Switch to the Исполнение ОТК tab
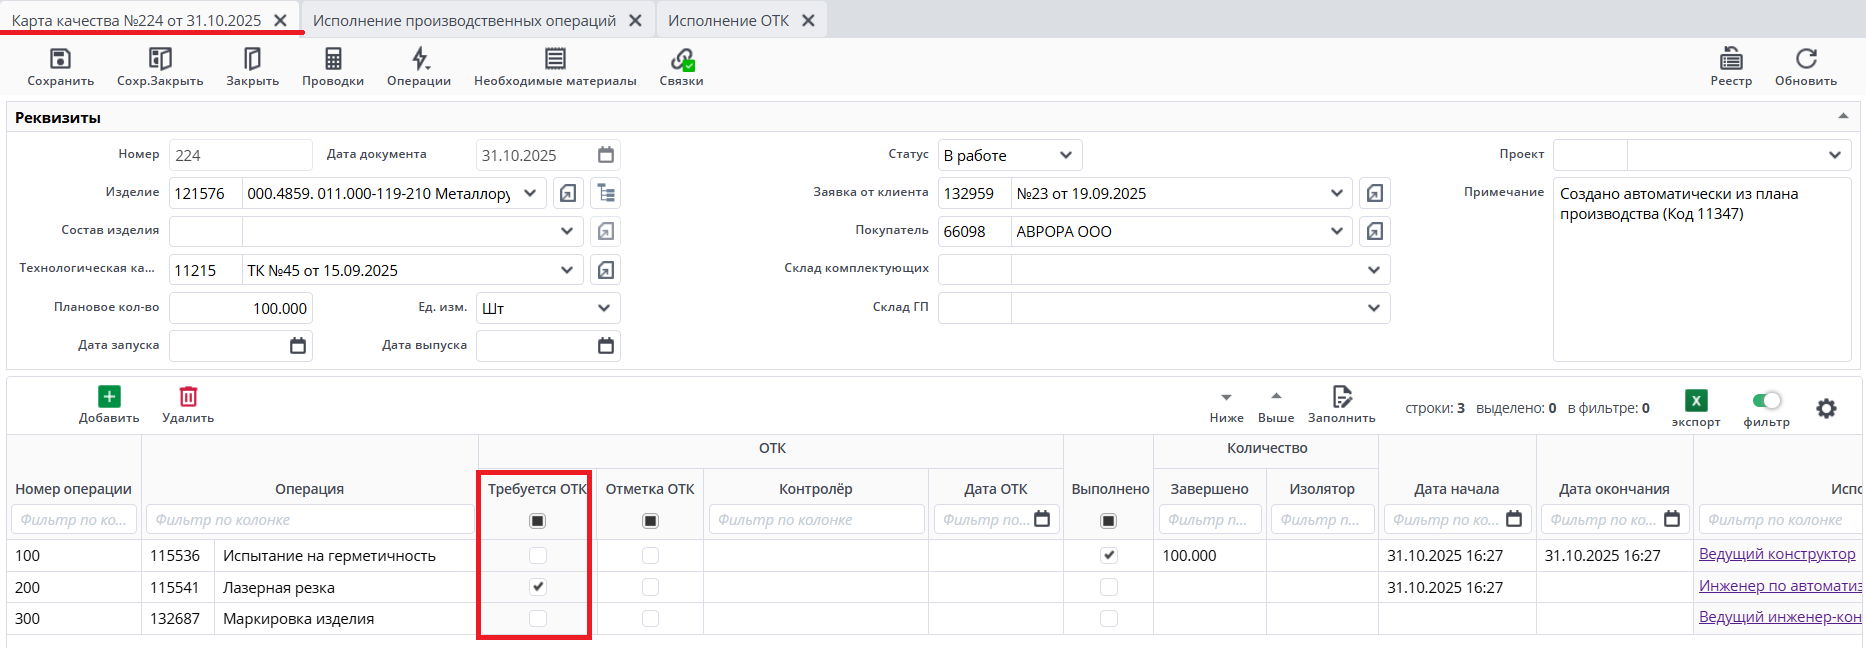 click(x=728, y=20)
